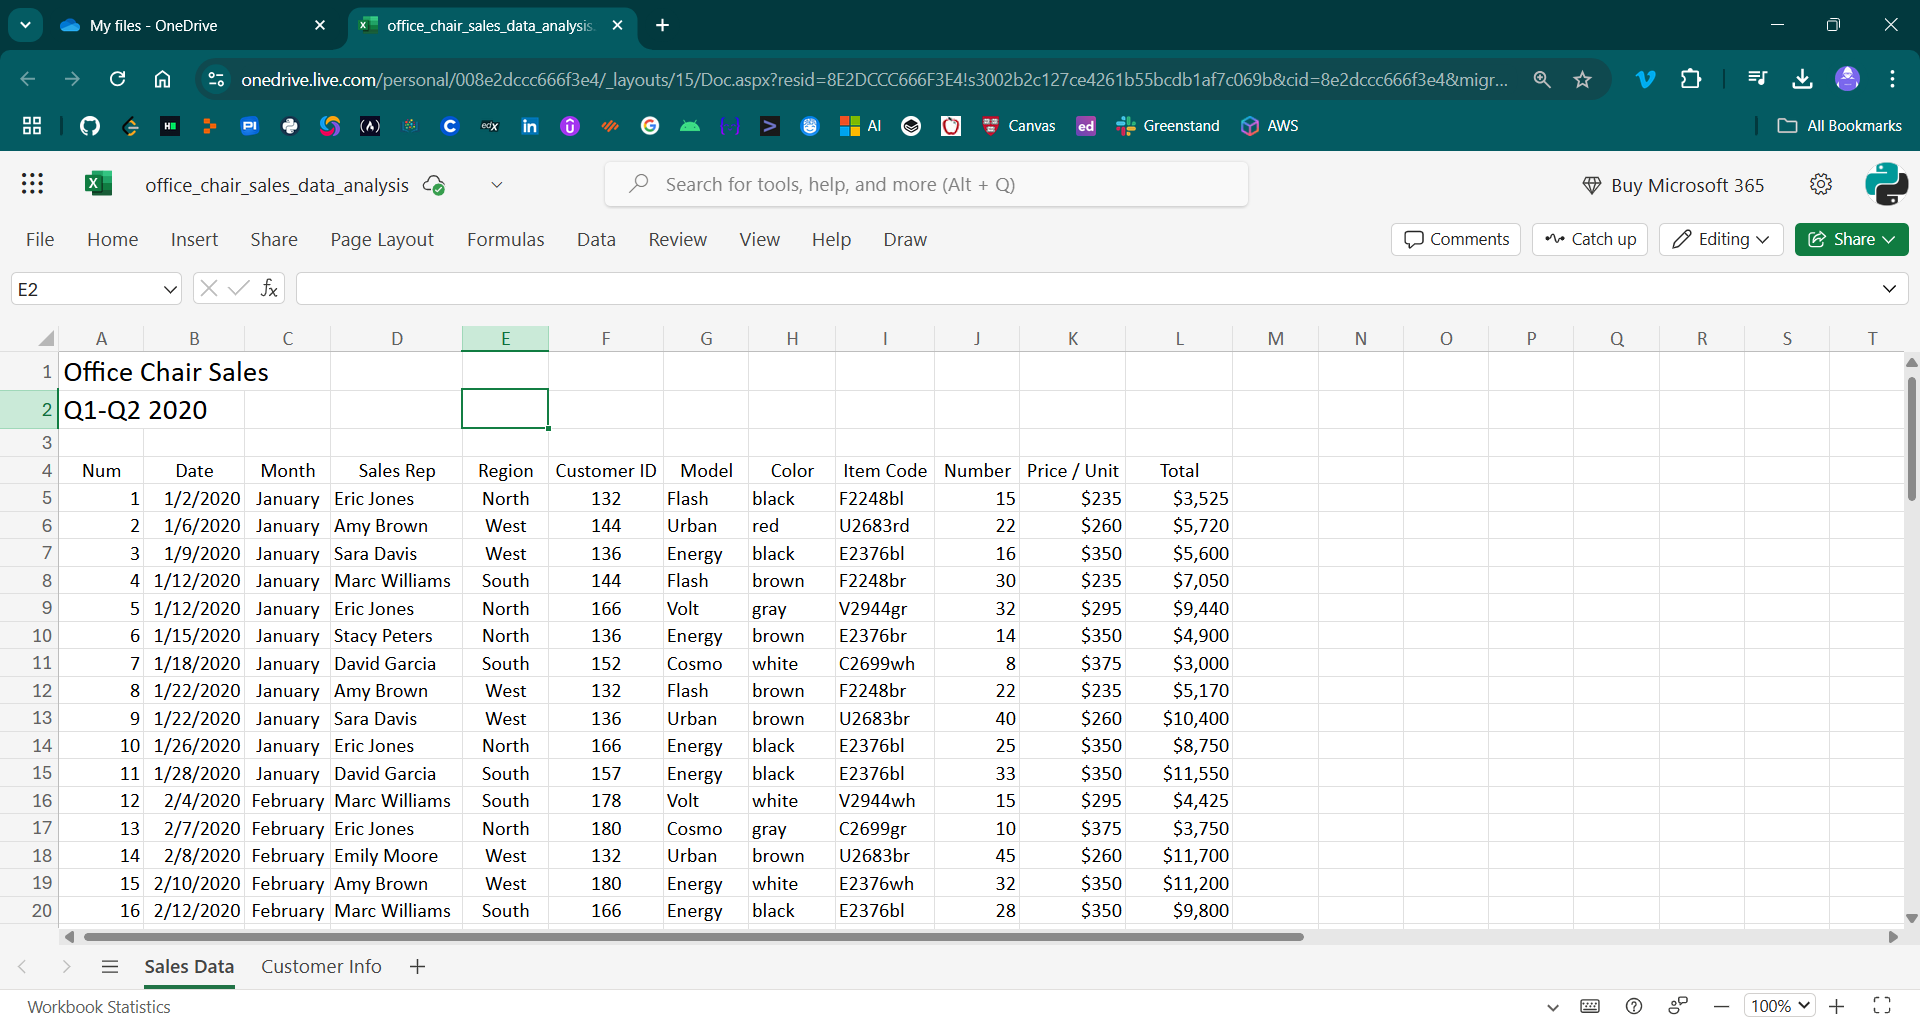Screen dimensions: 1920x1020
Task: Zoom out using the minus icon
Action: (x=1721, y=1006)
